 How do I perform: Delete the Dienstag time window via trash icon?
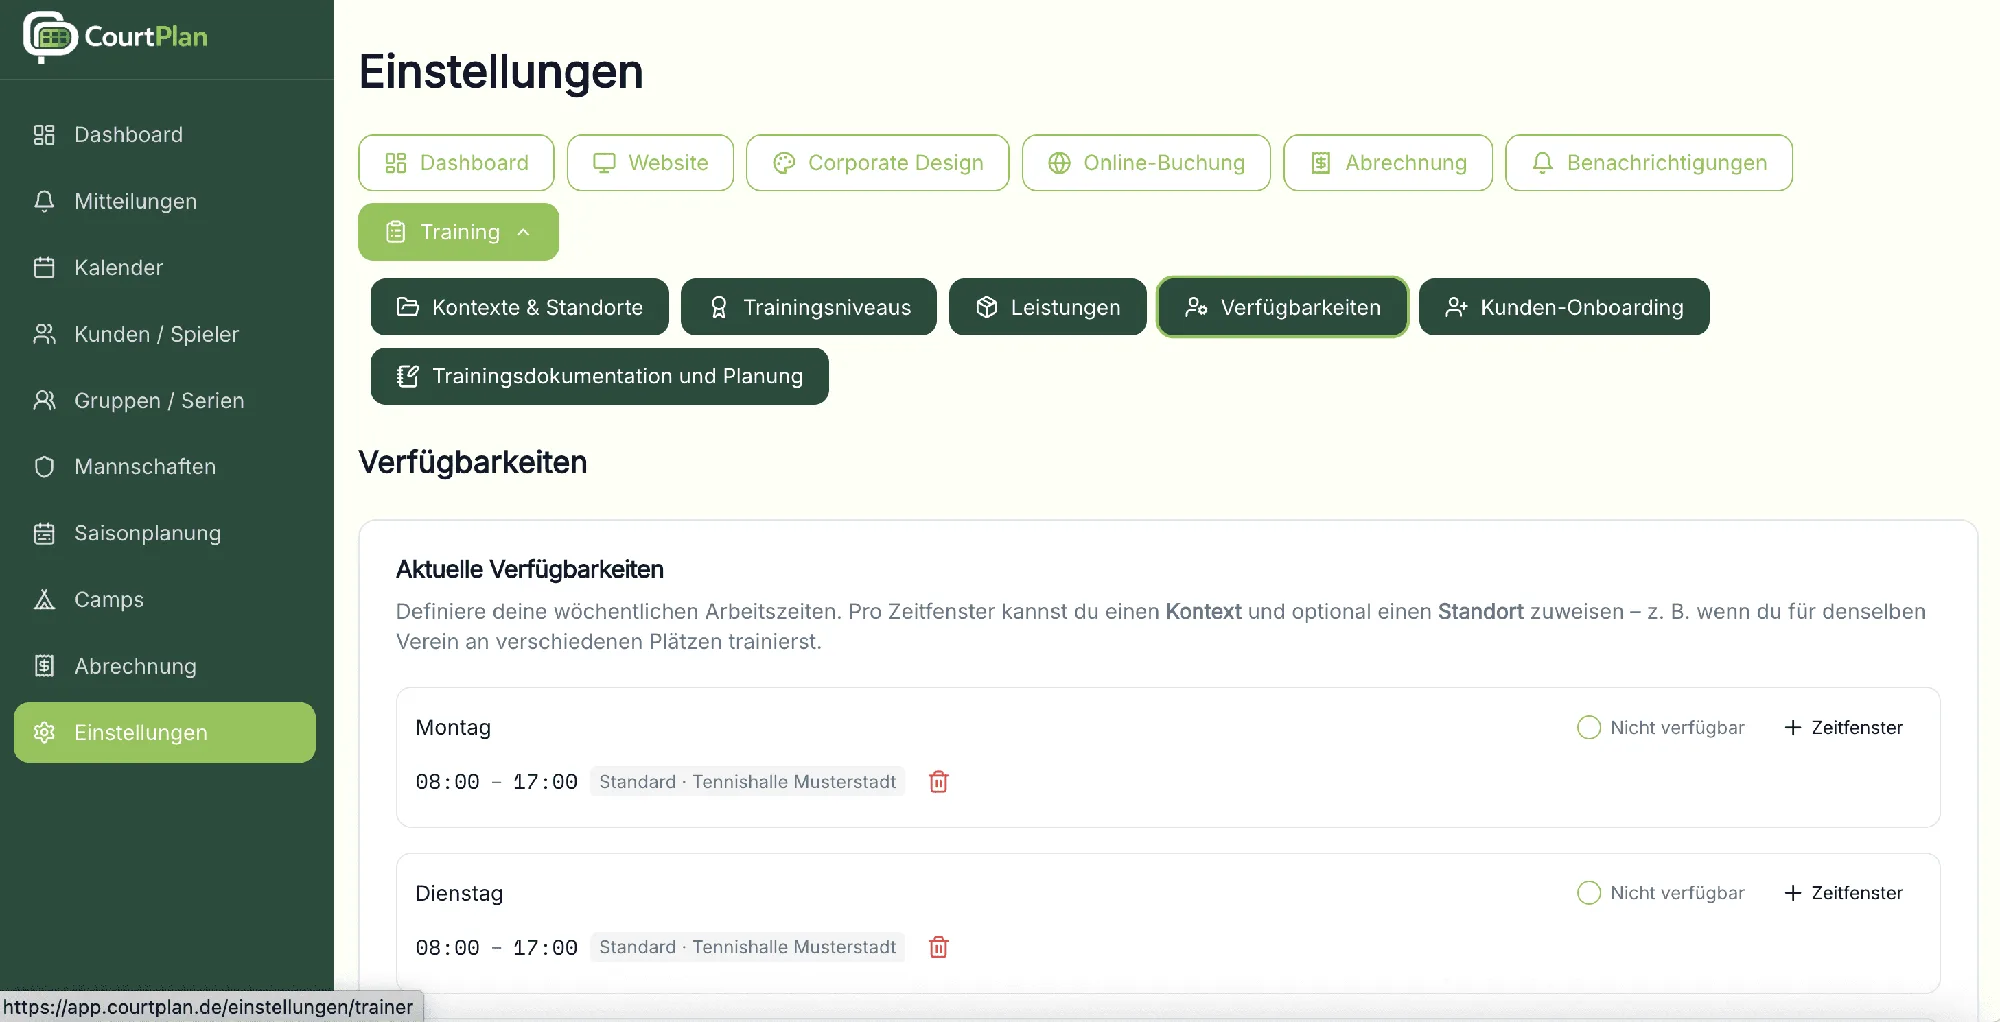click(x=938, y=947)
